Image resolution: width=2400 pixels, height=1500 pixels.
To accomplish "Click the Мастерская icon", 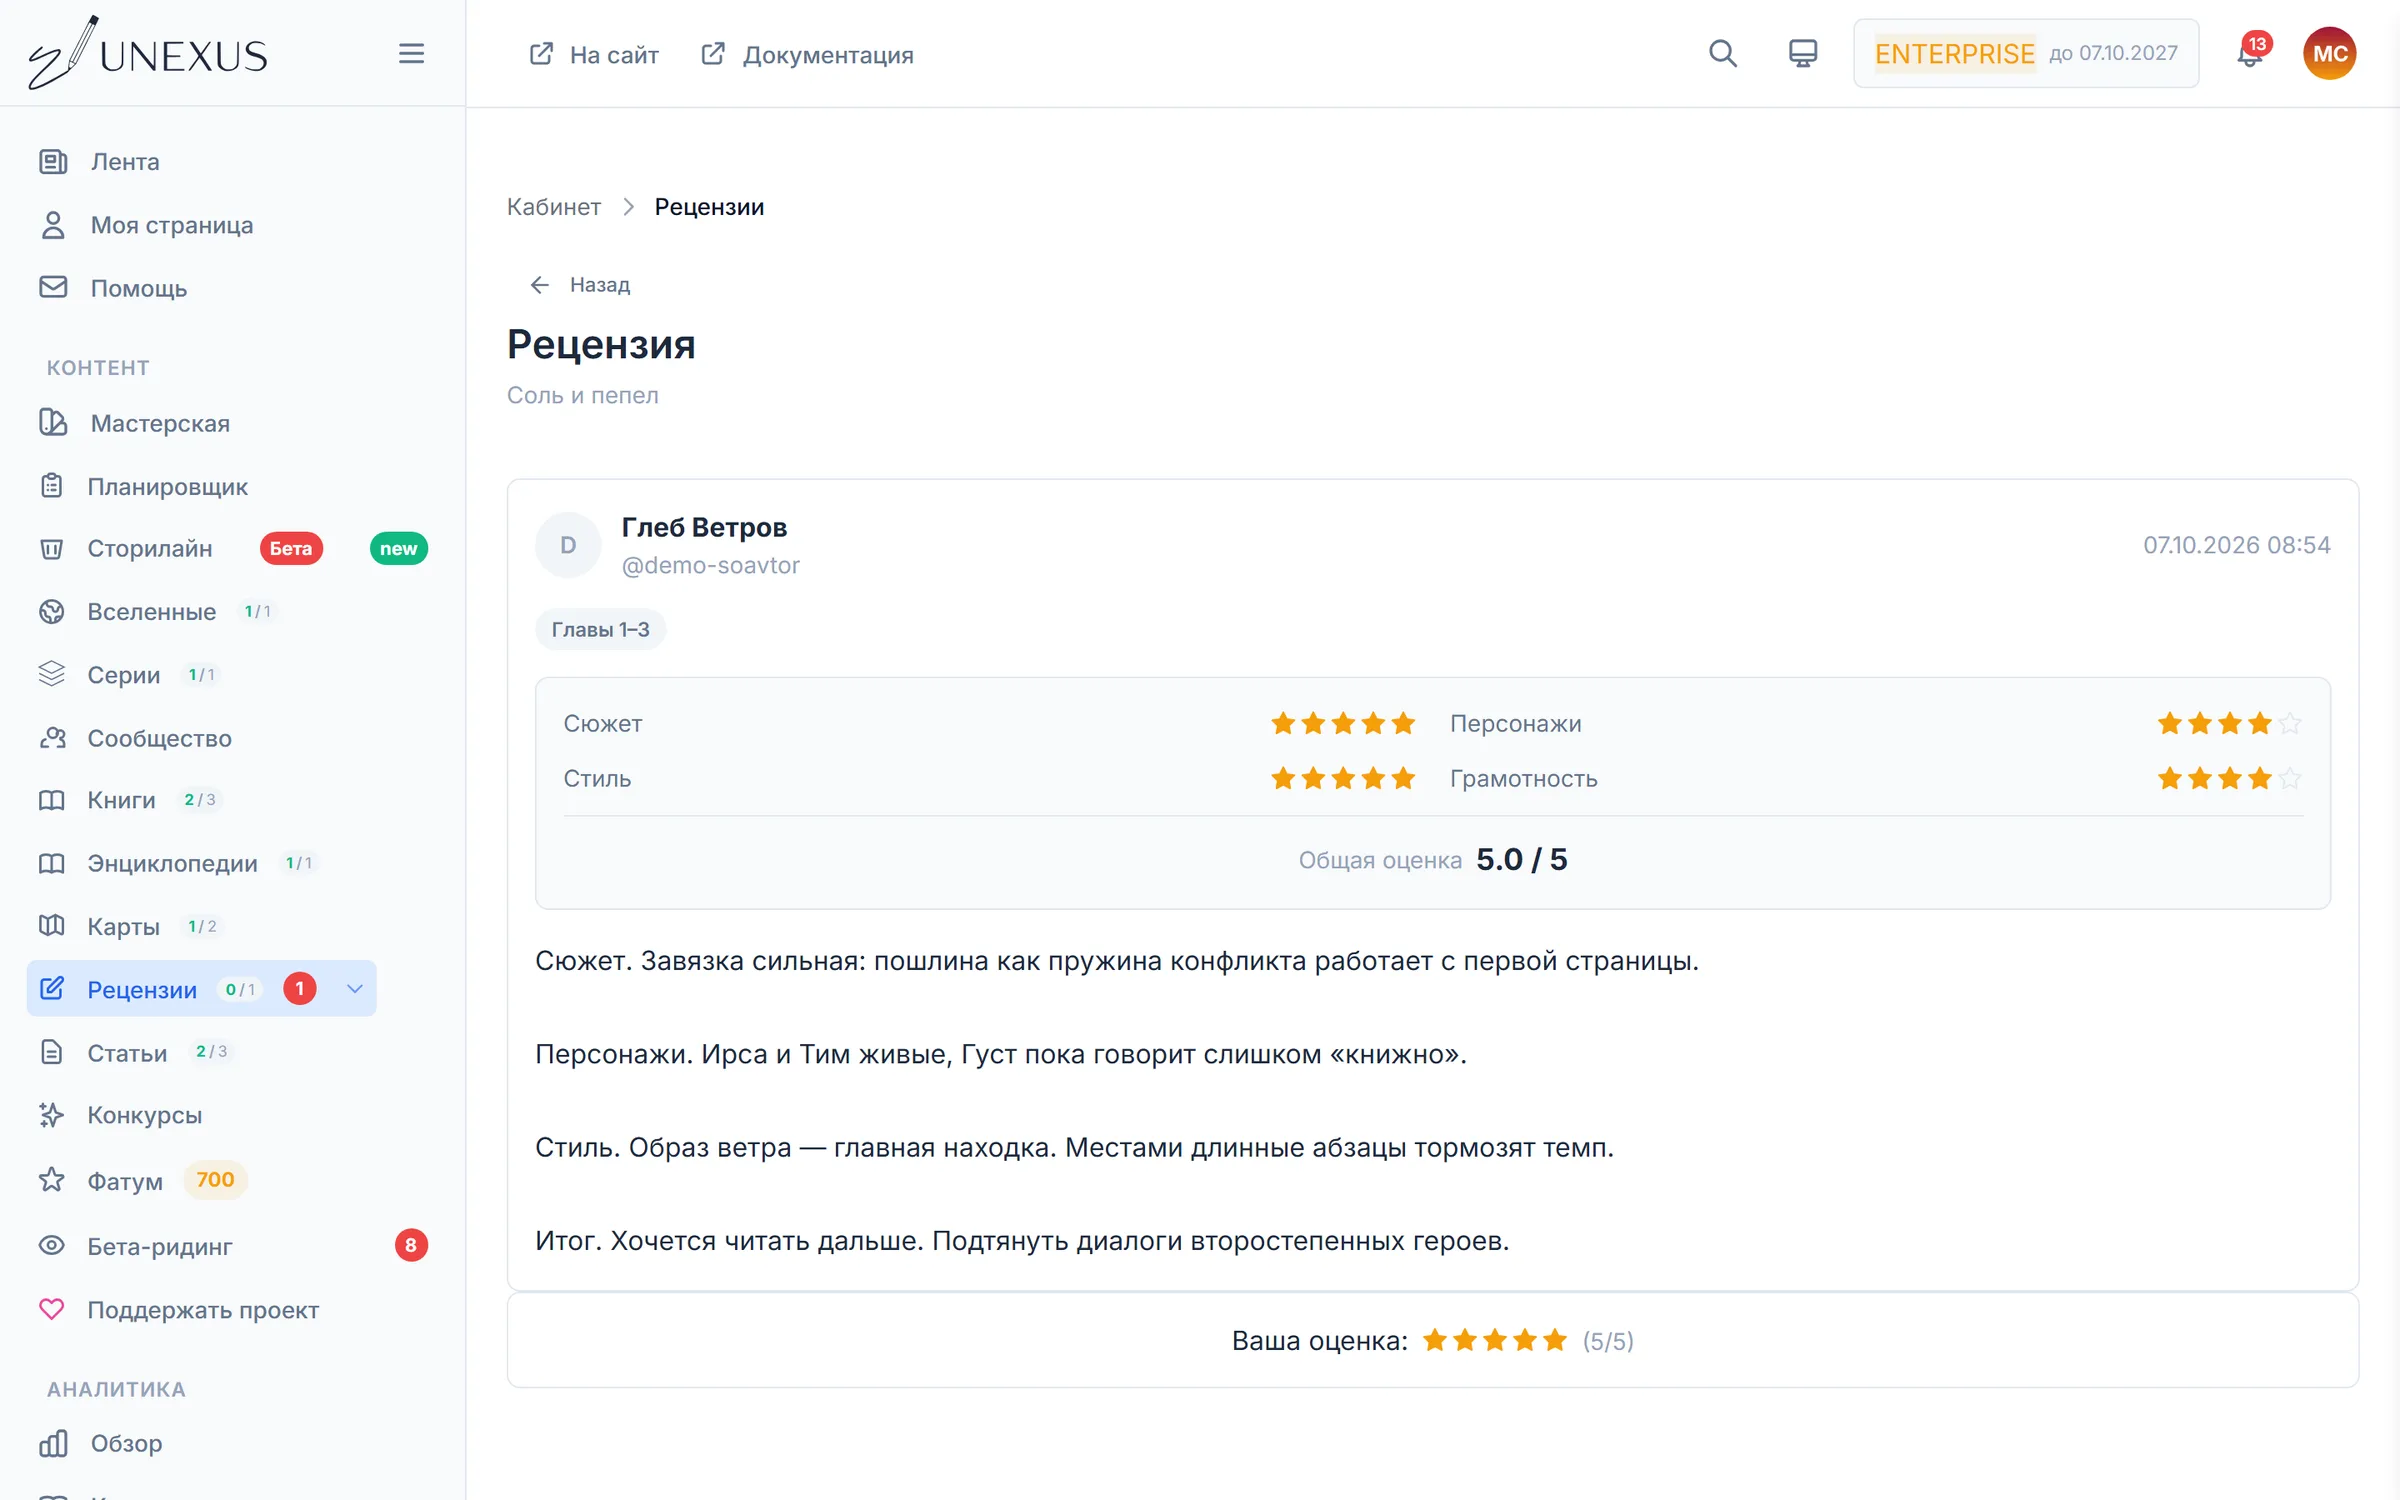I will tap(53, 423).
